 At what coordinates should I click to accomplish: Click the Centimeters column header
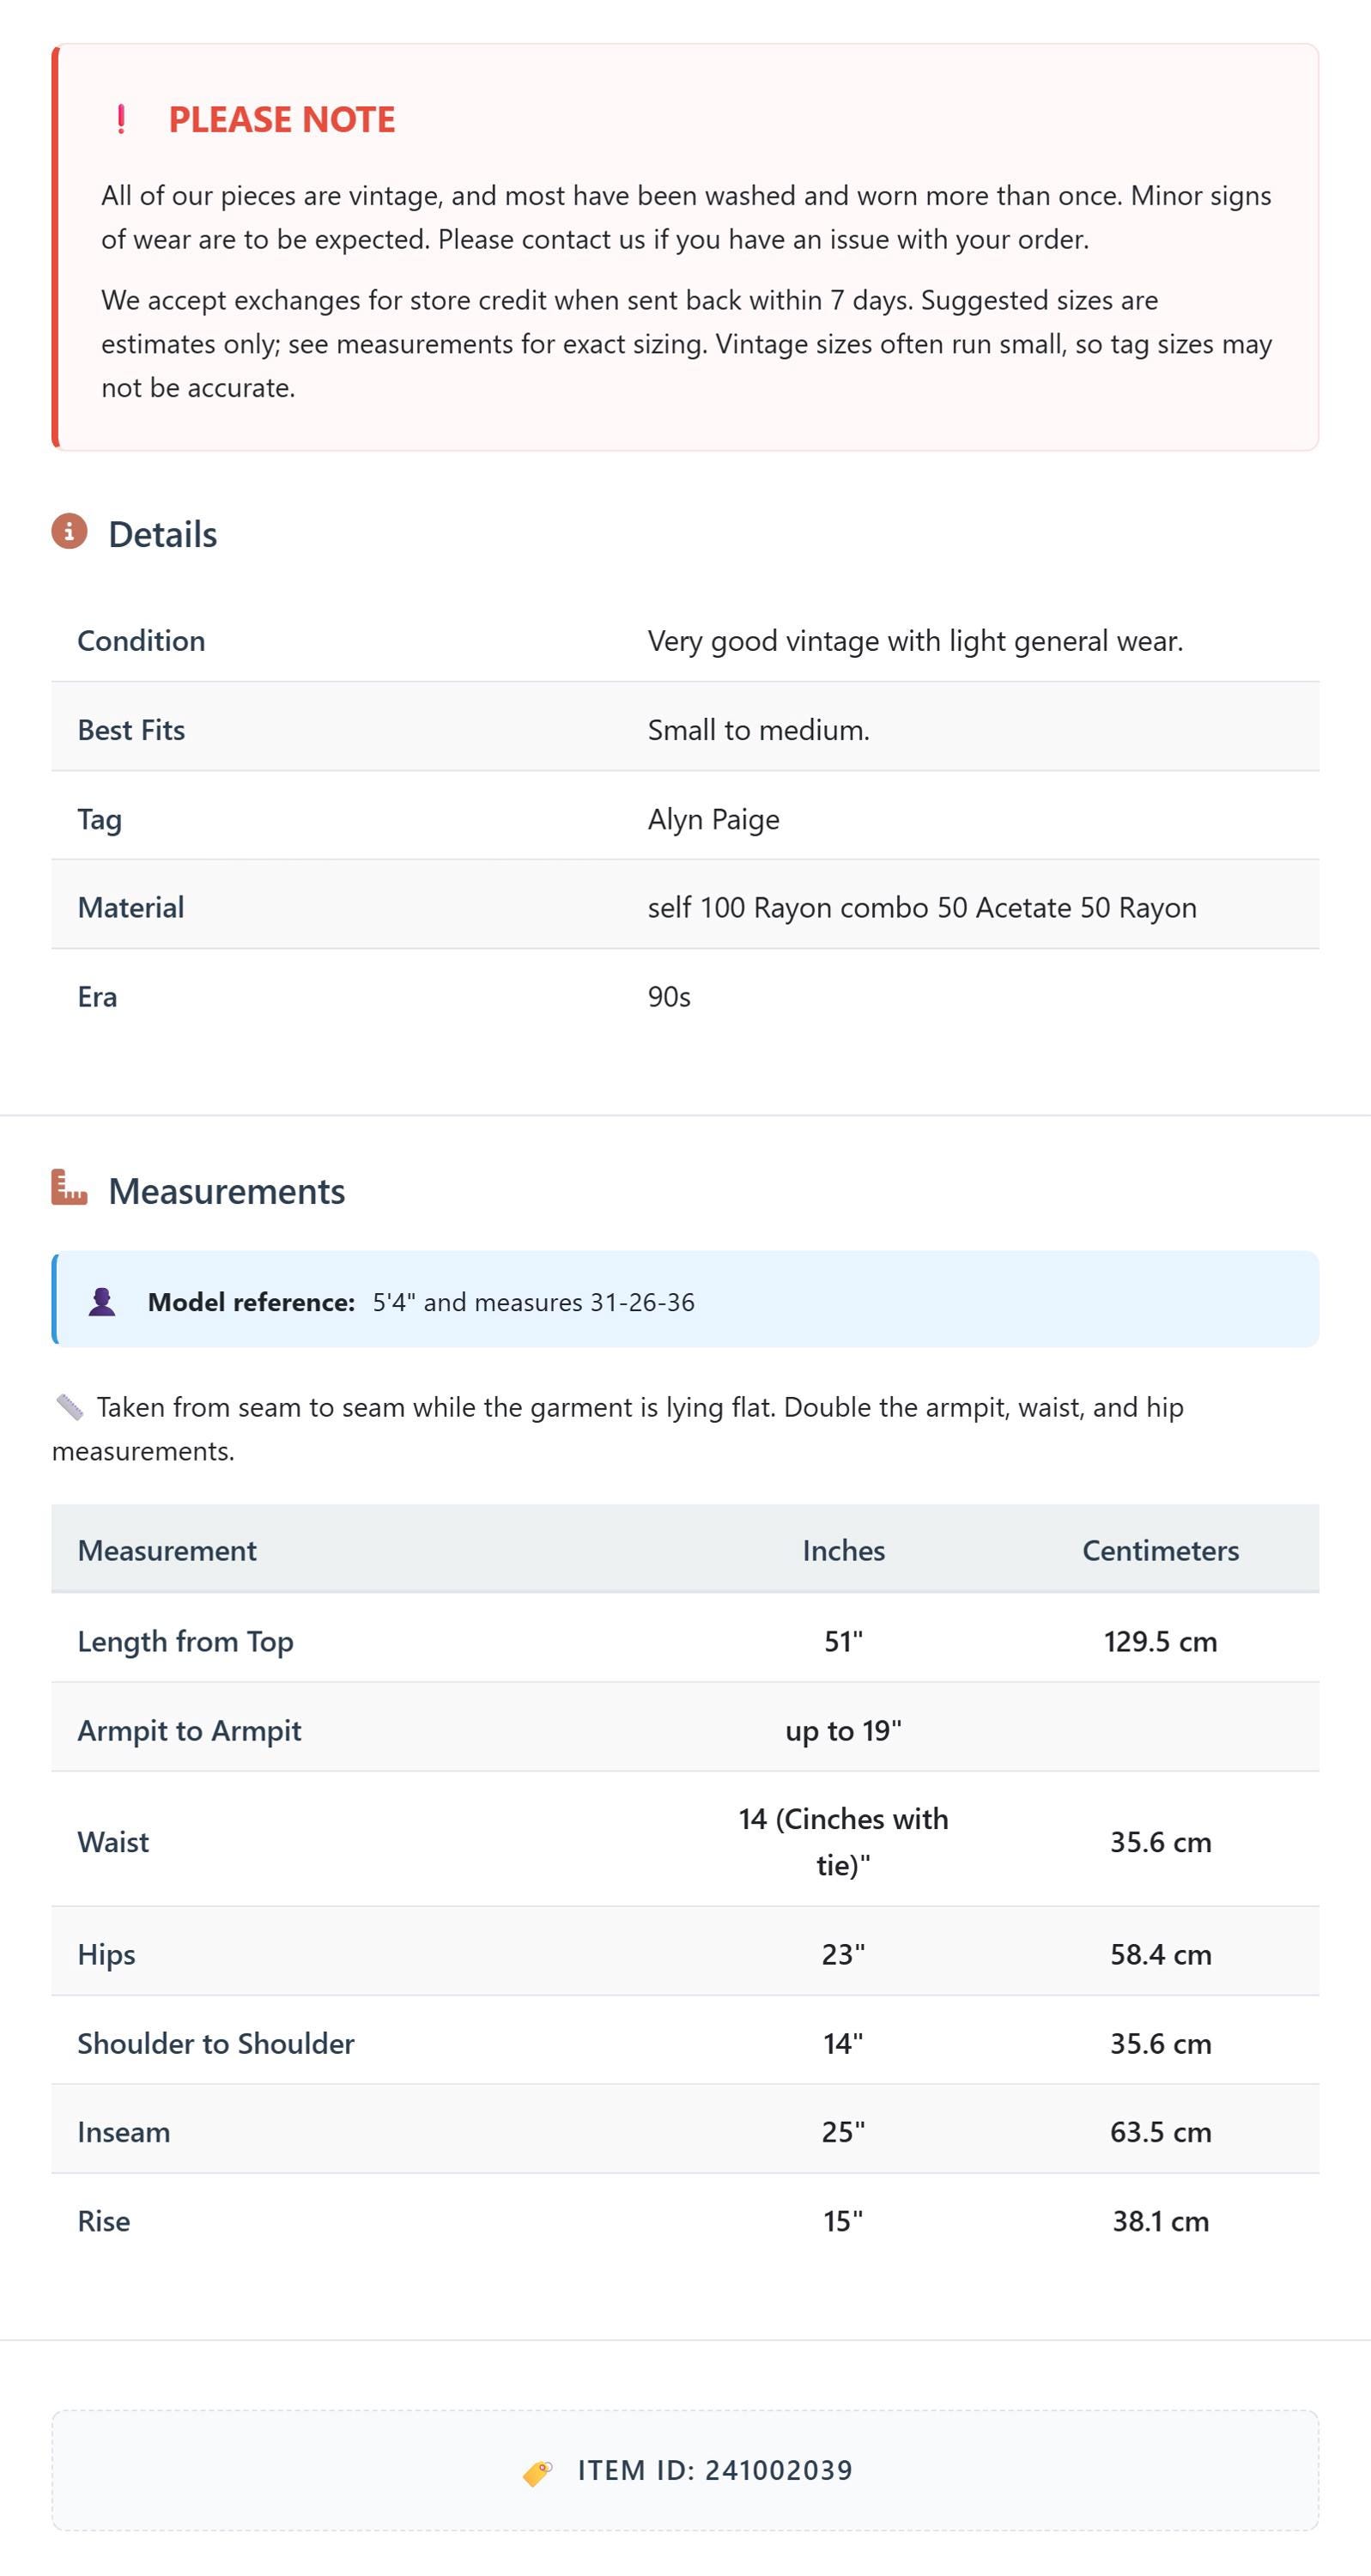1160,1549
